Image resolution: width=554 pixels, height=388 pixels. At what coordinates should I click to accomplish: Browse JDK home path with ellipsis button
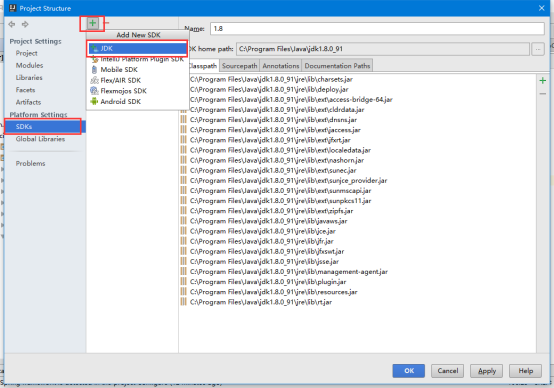pyautogui.click(x=538, y=49)
